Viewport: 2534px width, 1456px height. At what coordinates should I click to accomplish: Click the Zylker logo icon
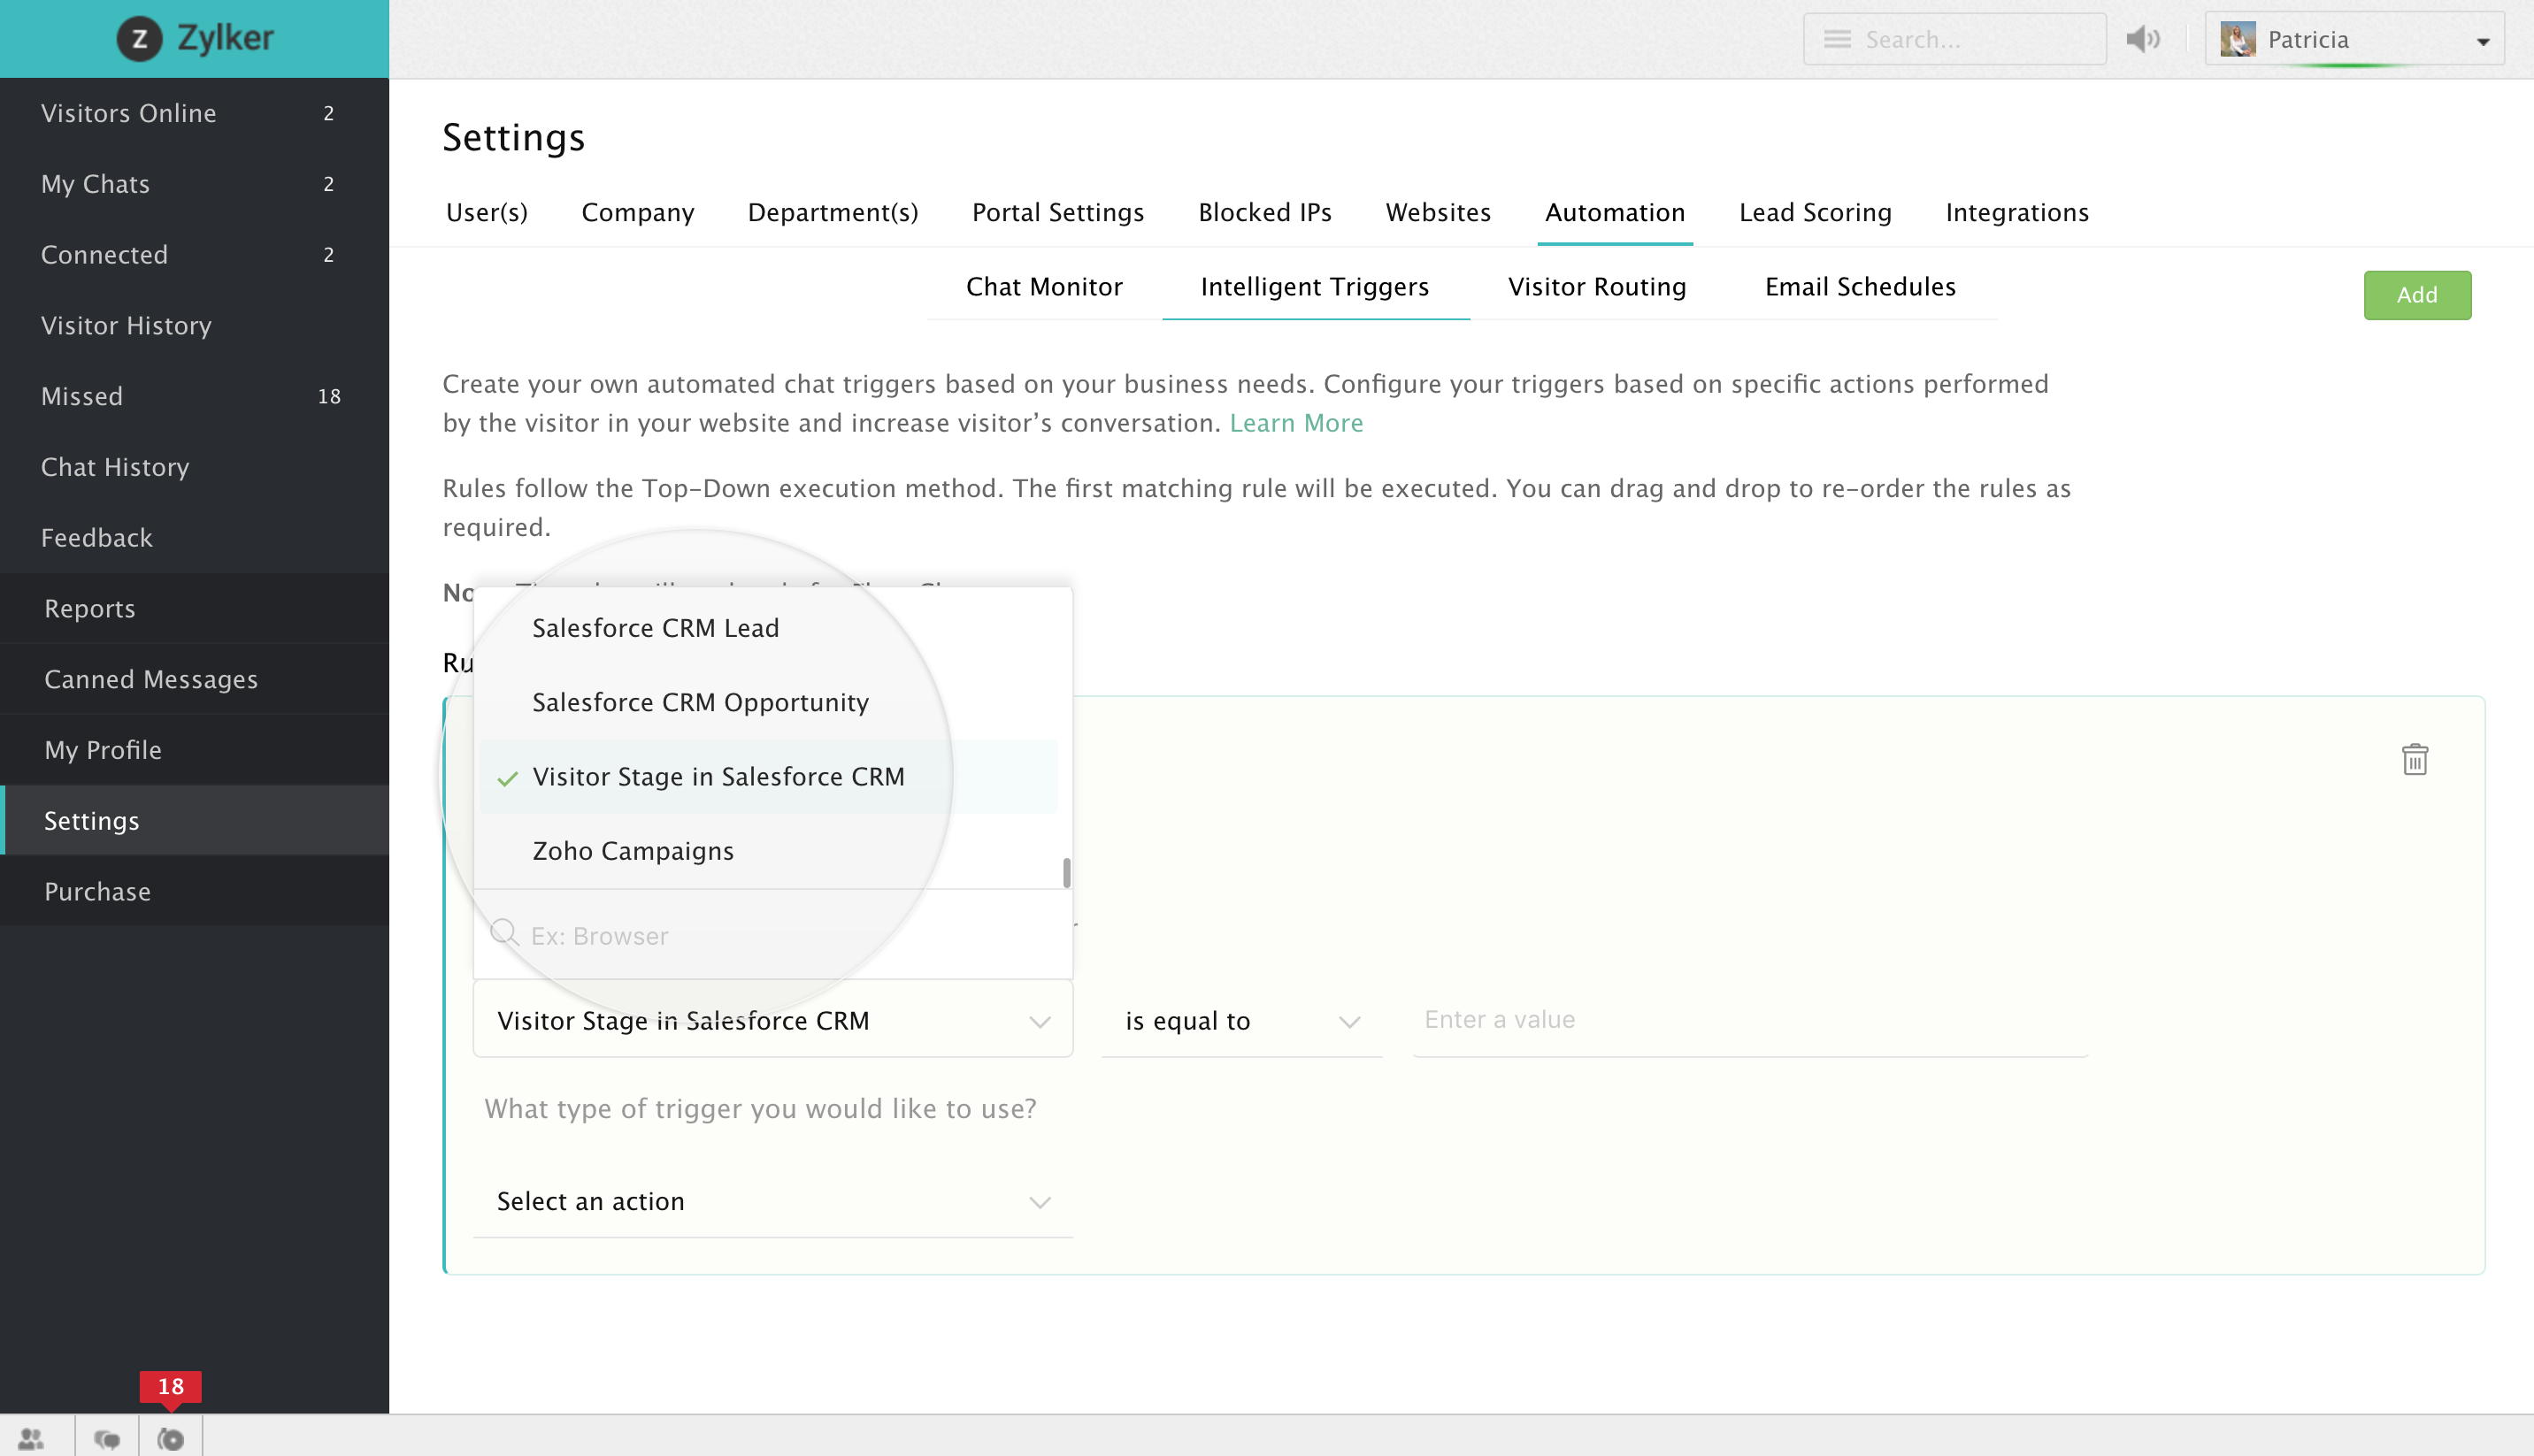tap(139, 39)
